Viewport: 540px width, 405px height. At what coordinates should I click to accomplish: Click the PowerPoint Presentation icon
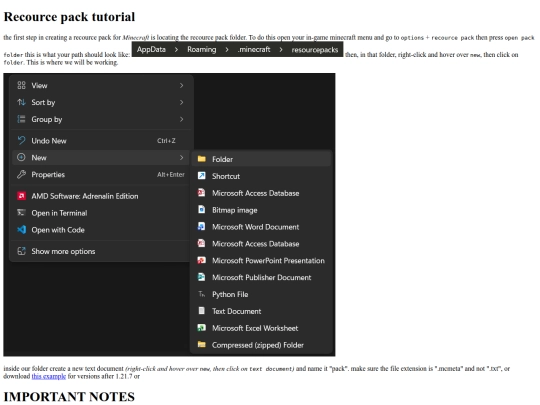[x=201, y=260]
